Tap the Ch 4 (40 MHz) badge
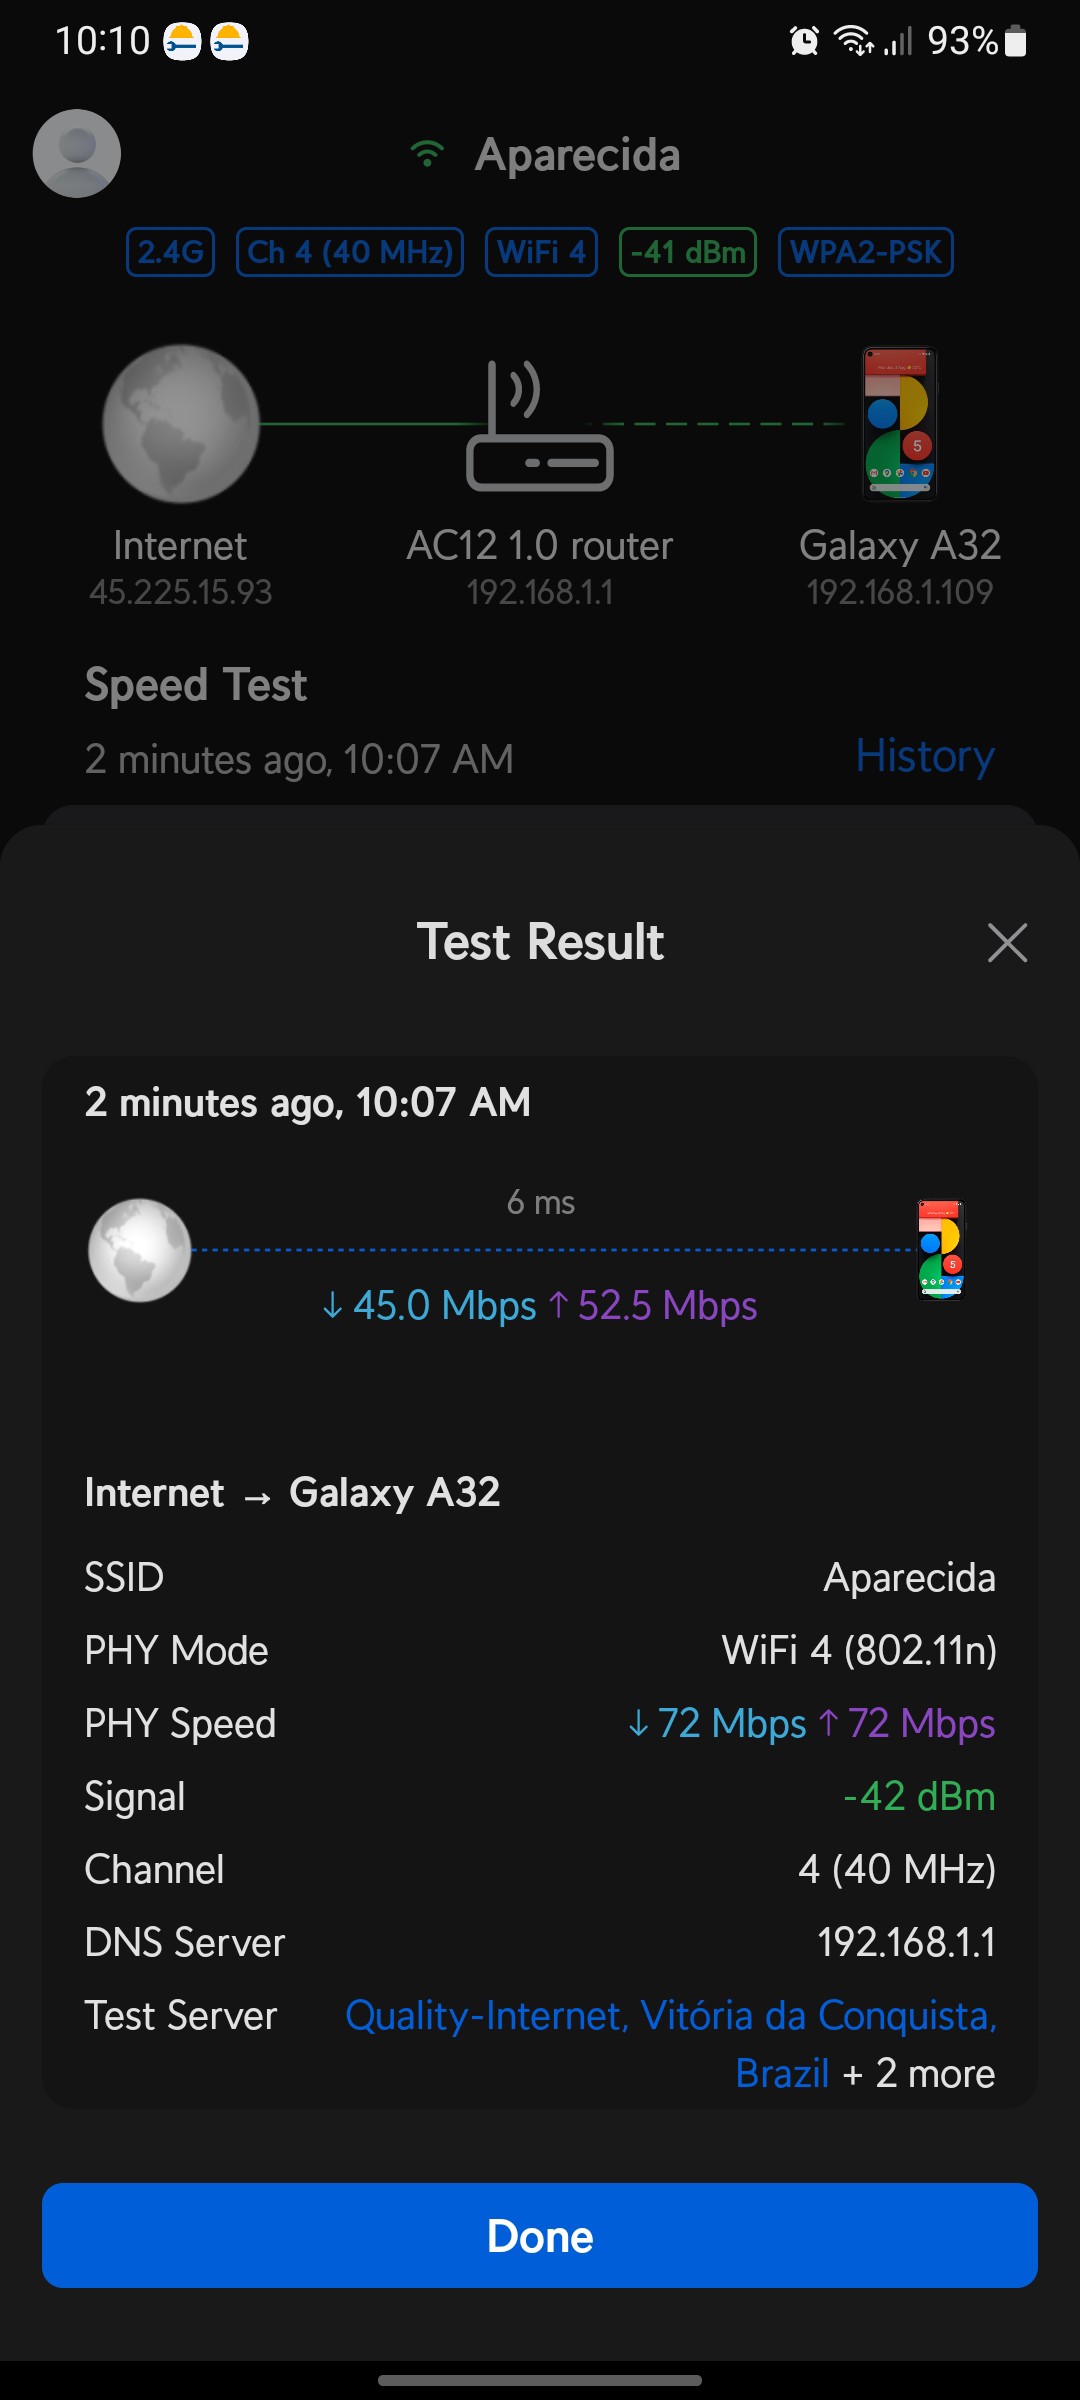The width and height of the screenshot is (1080, 2400). (350, 252)
